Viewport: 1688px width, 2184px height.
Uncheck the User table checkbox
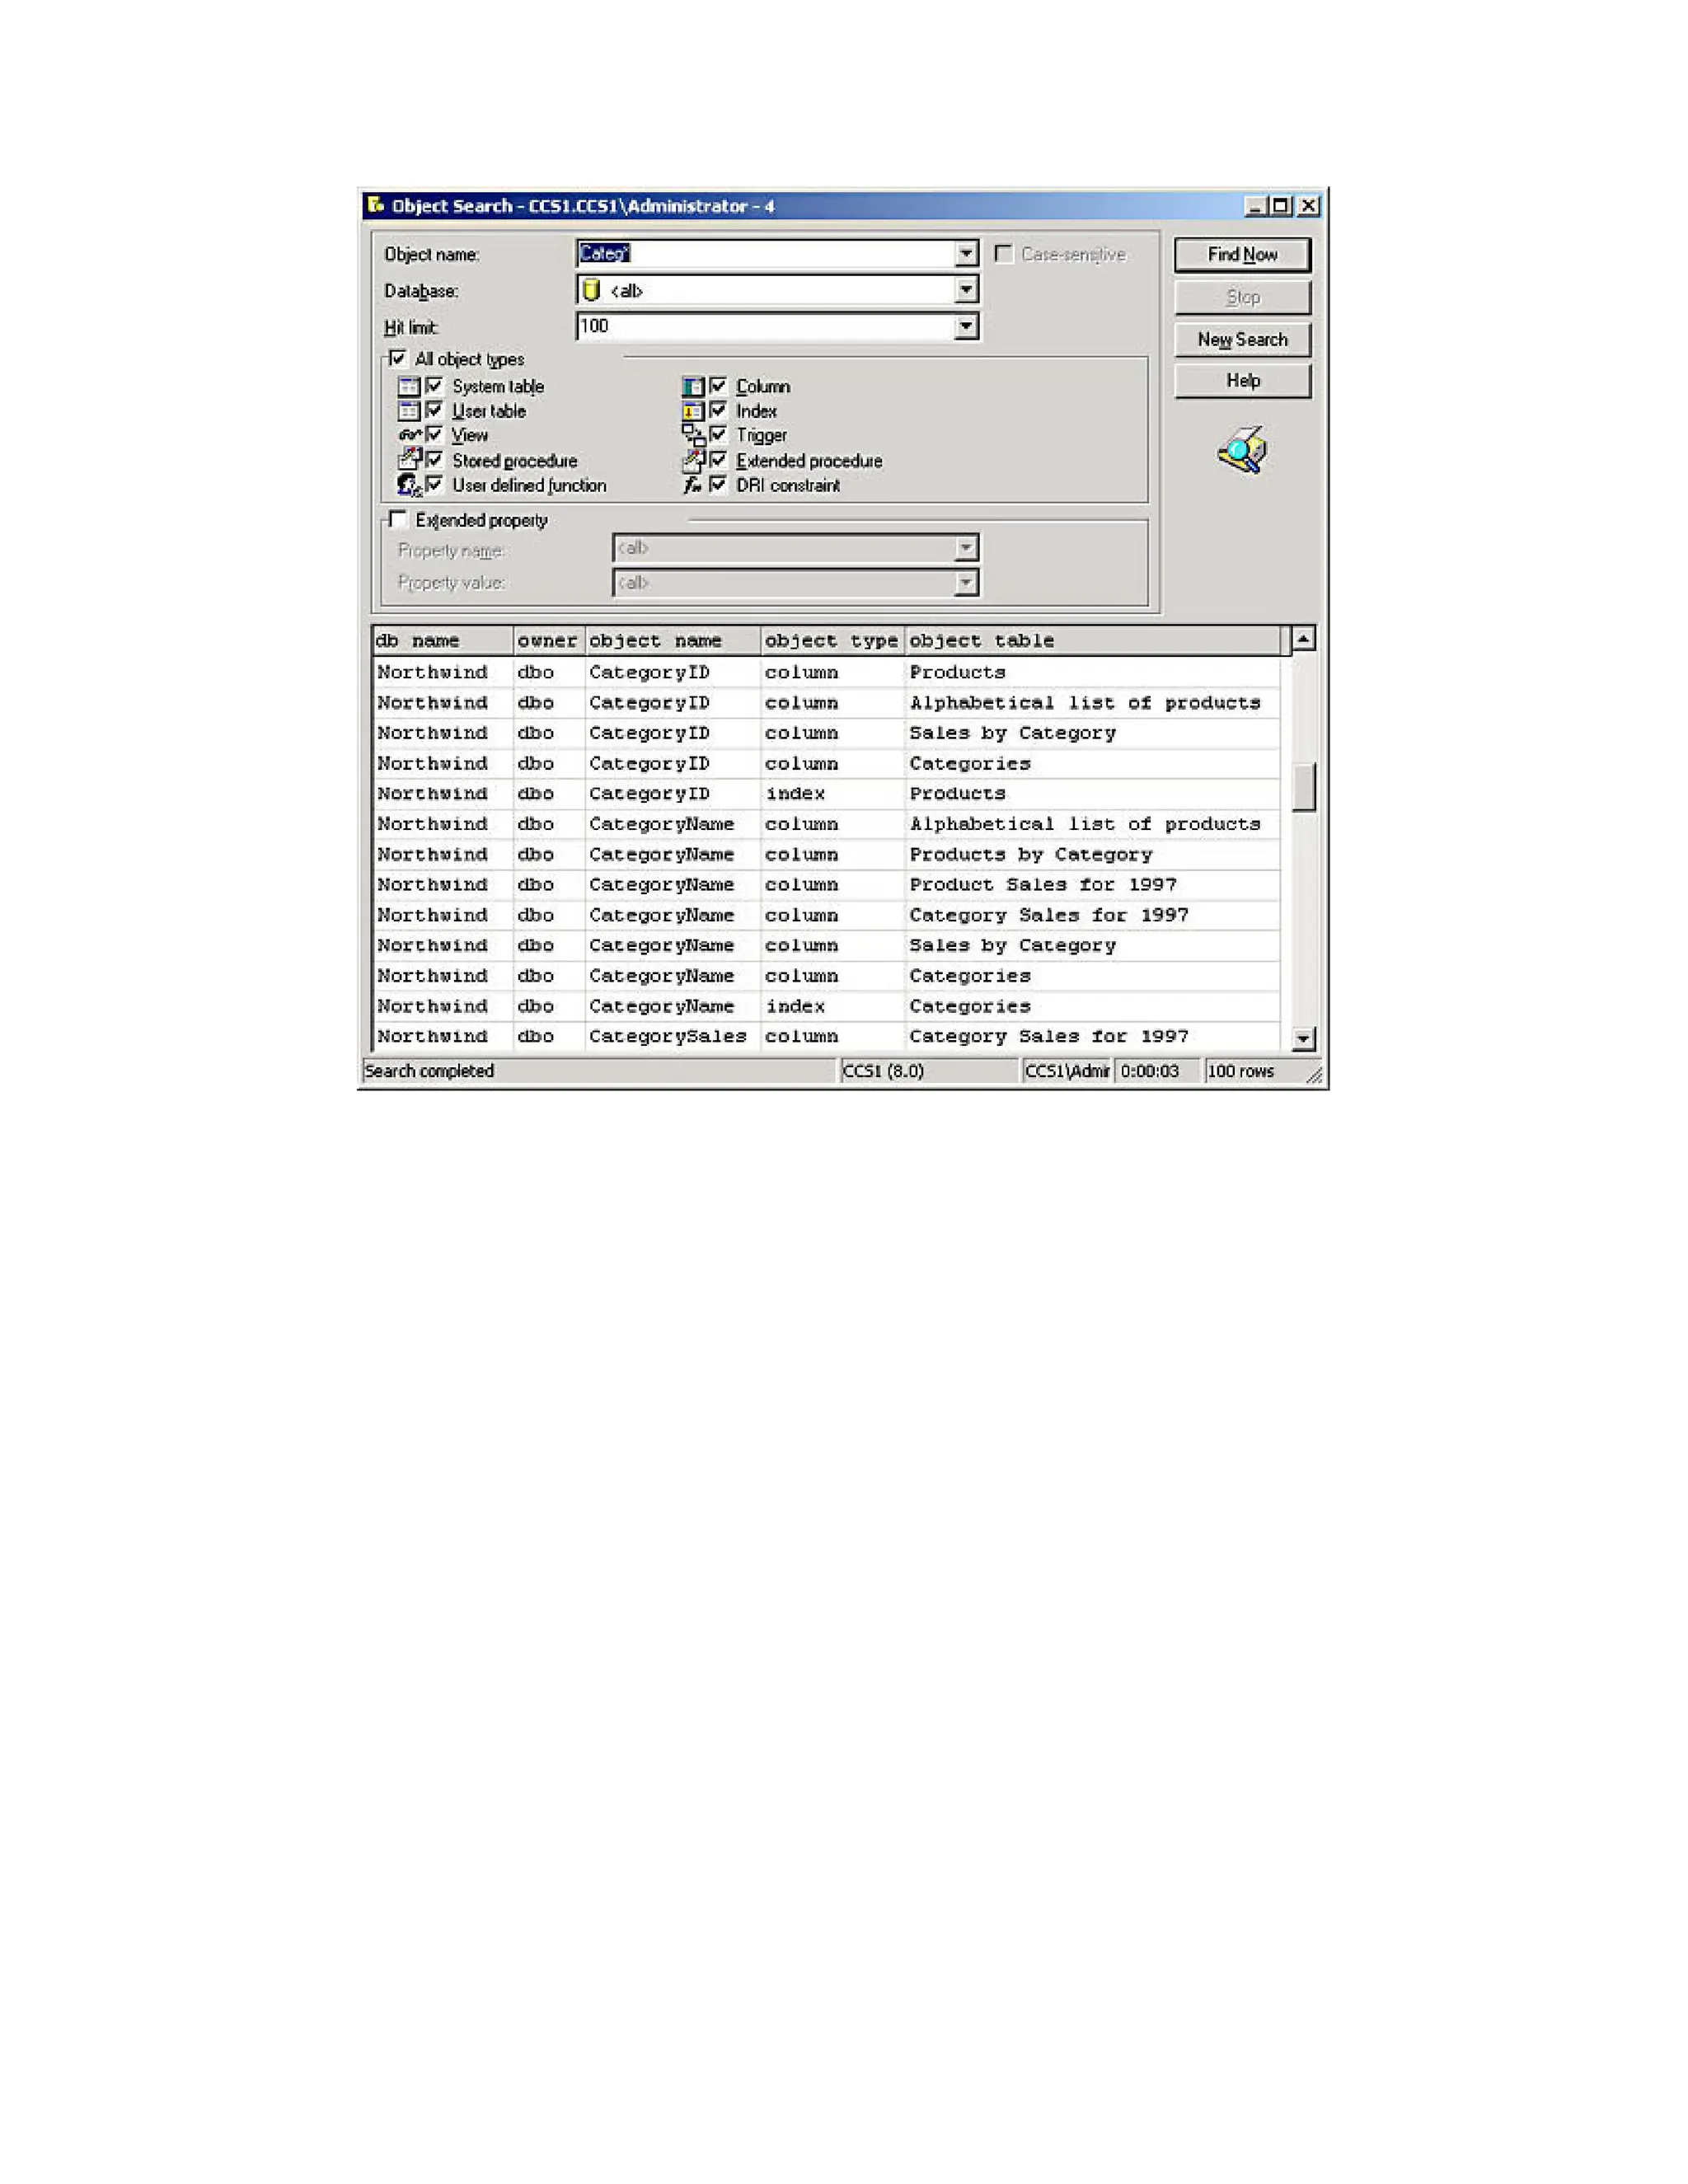tap(434, 410)
